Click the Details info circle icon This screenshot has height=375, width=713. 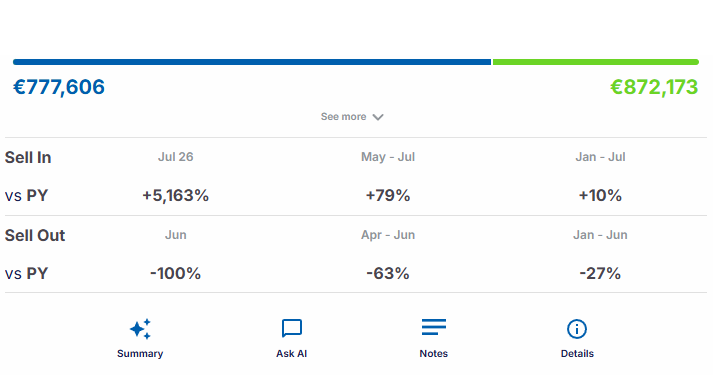[x=577, y=329]
